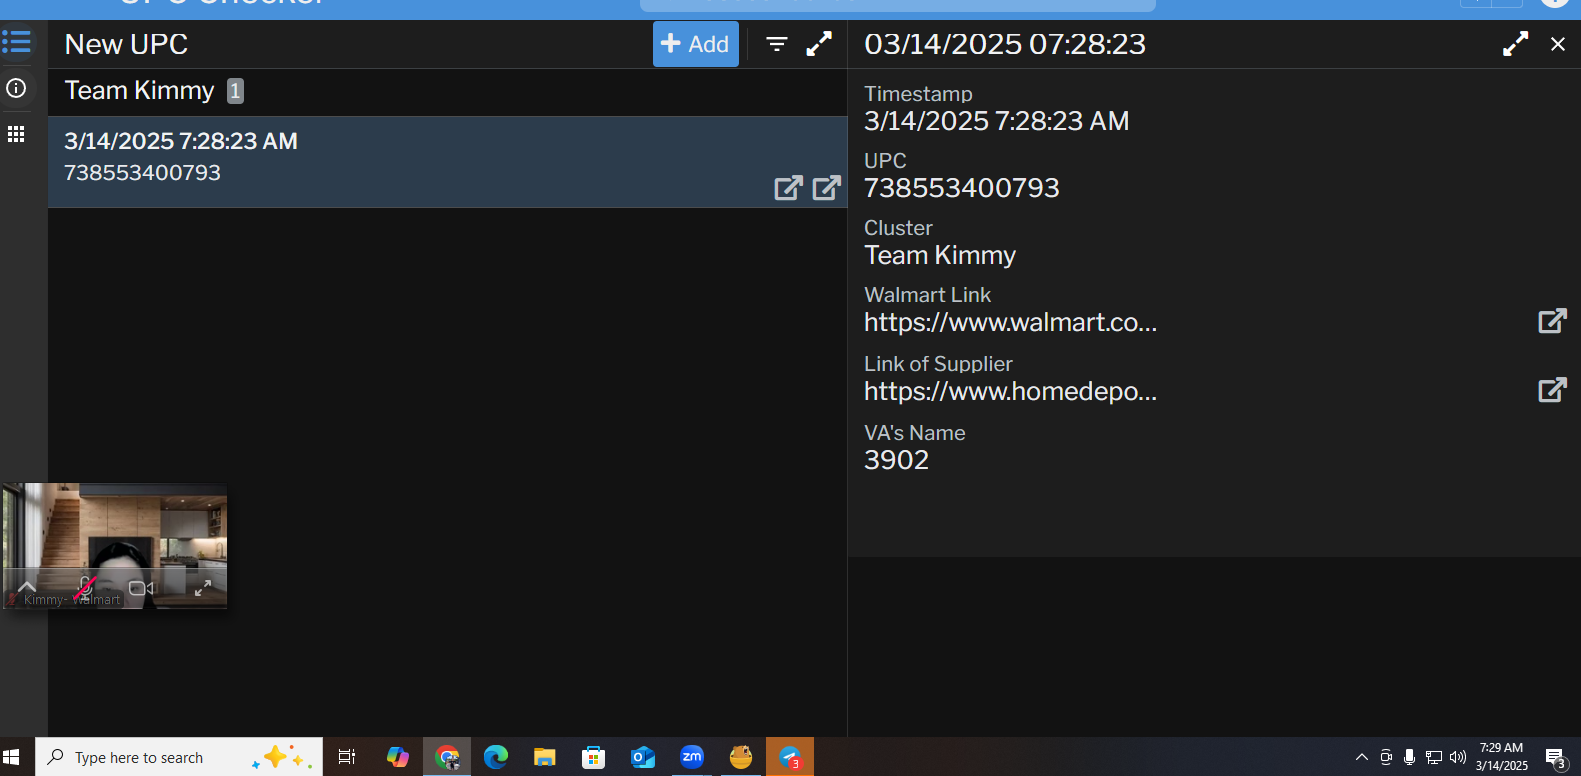This screenshot has height=776, width=1581.
Task: Expand the record detail panel to fullscreen
Action: [1516, 44]
